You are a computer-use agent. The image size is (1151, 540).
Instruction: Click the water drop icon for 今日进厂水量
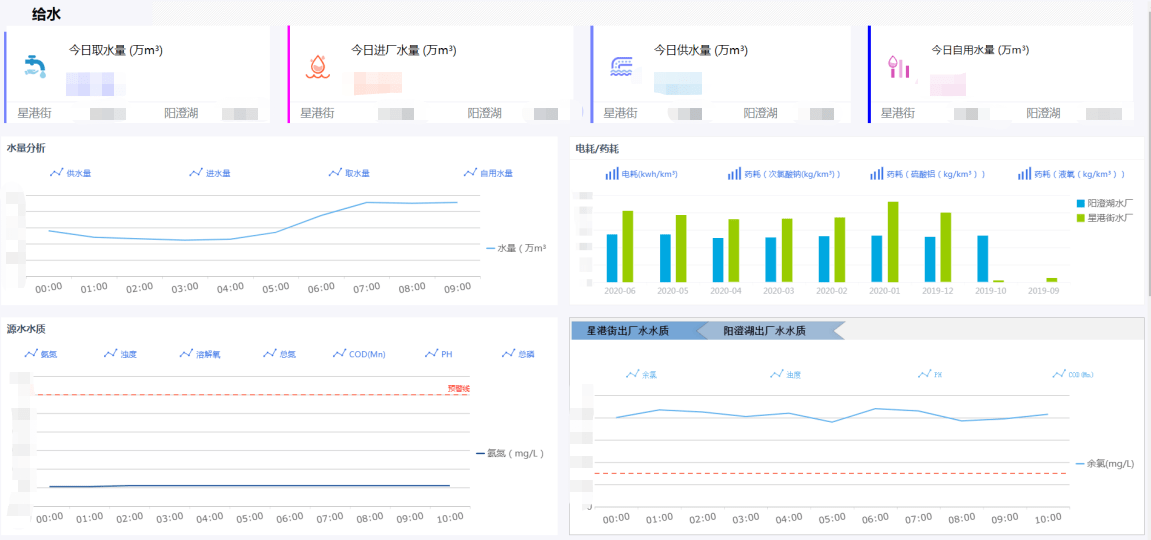coord(317,66)
